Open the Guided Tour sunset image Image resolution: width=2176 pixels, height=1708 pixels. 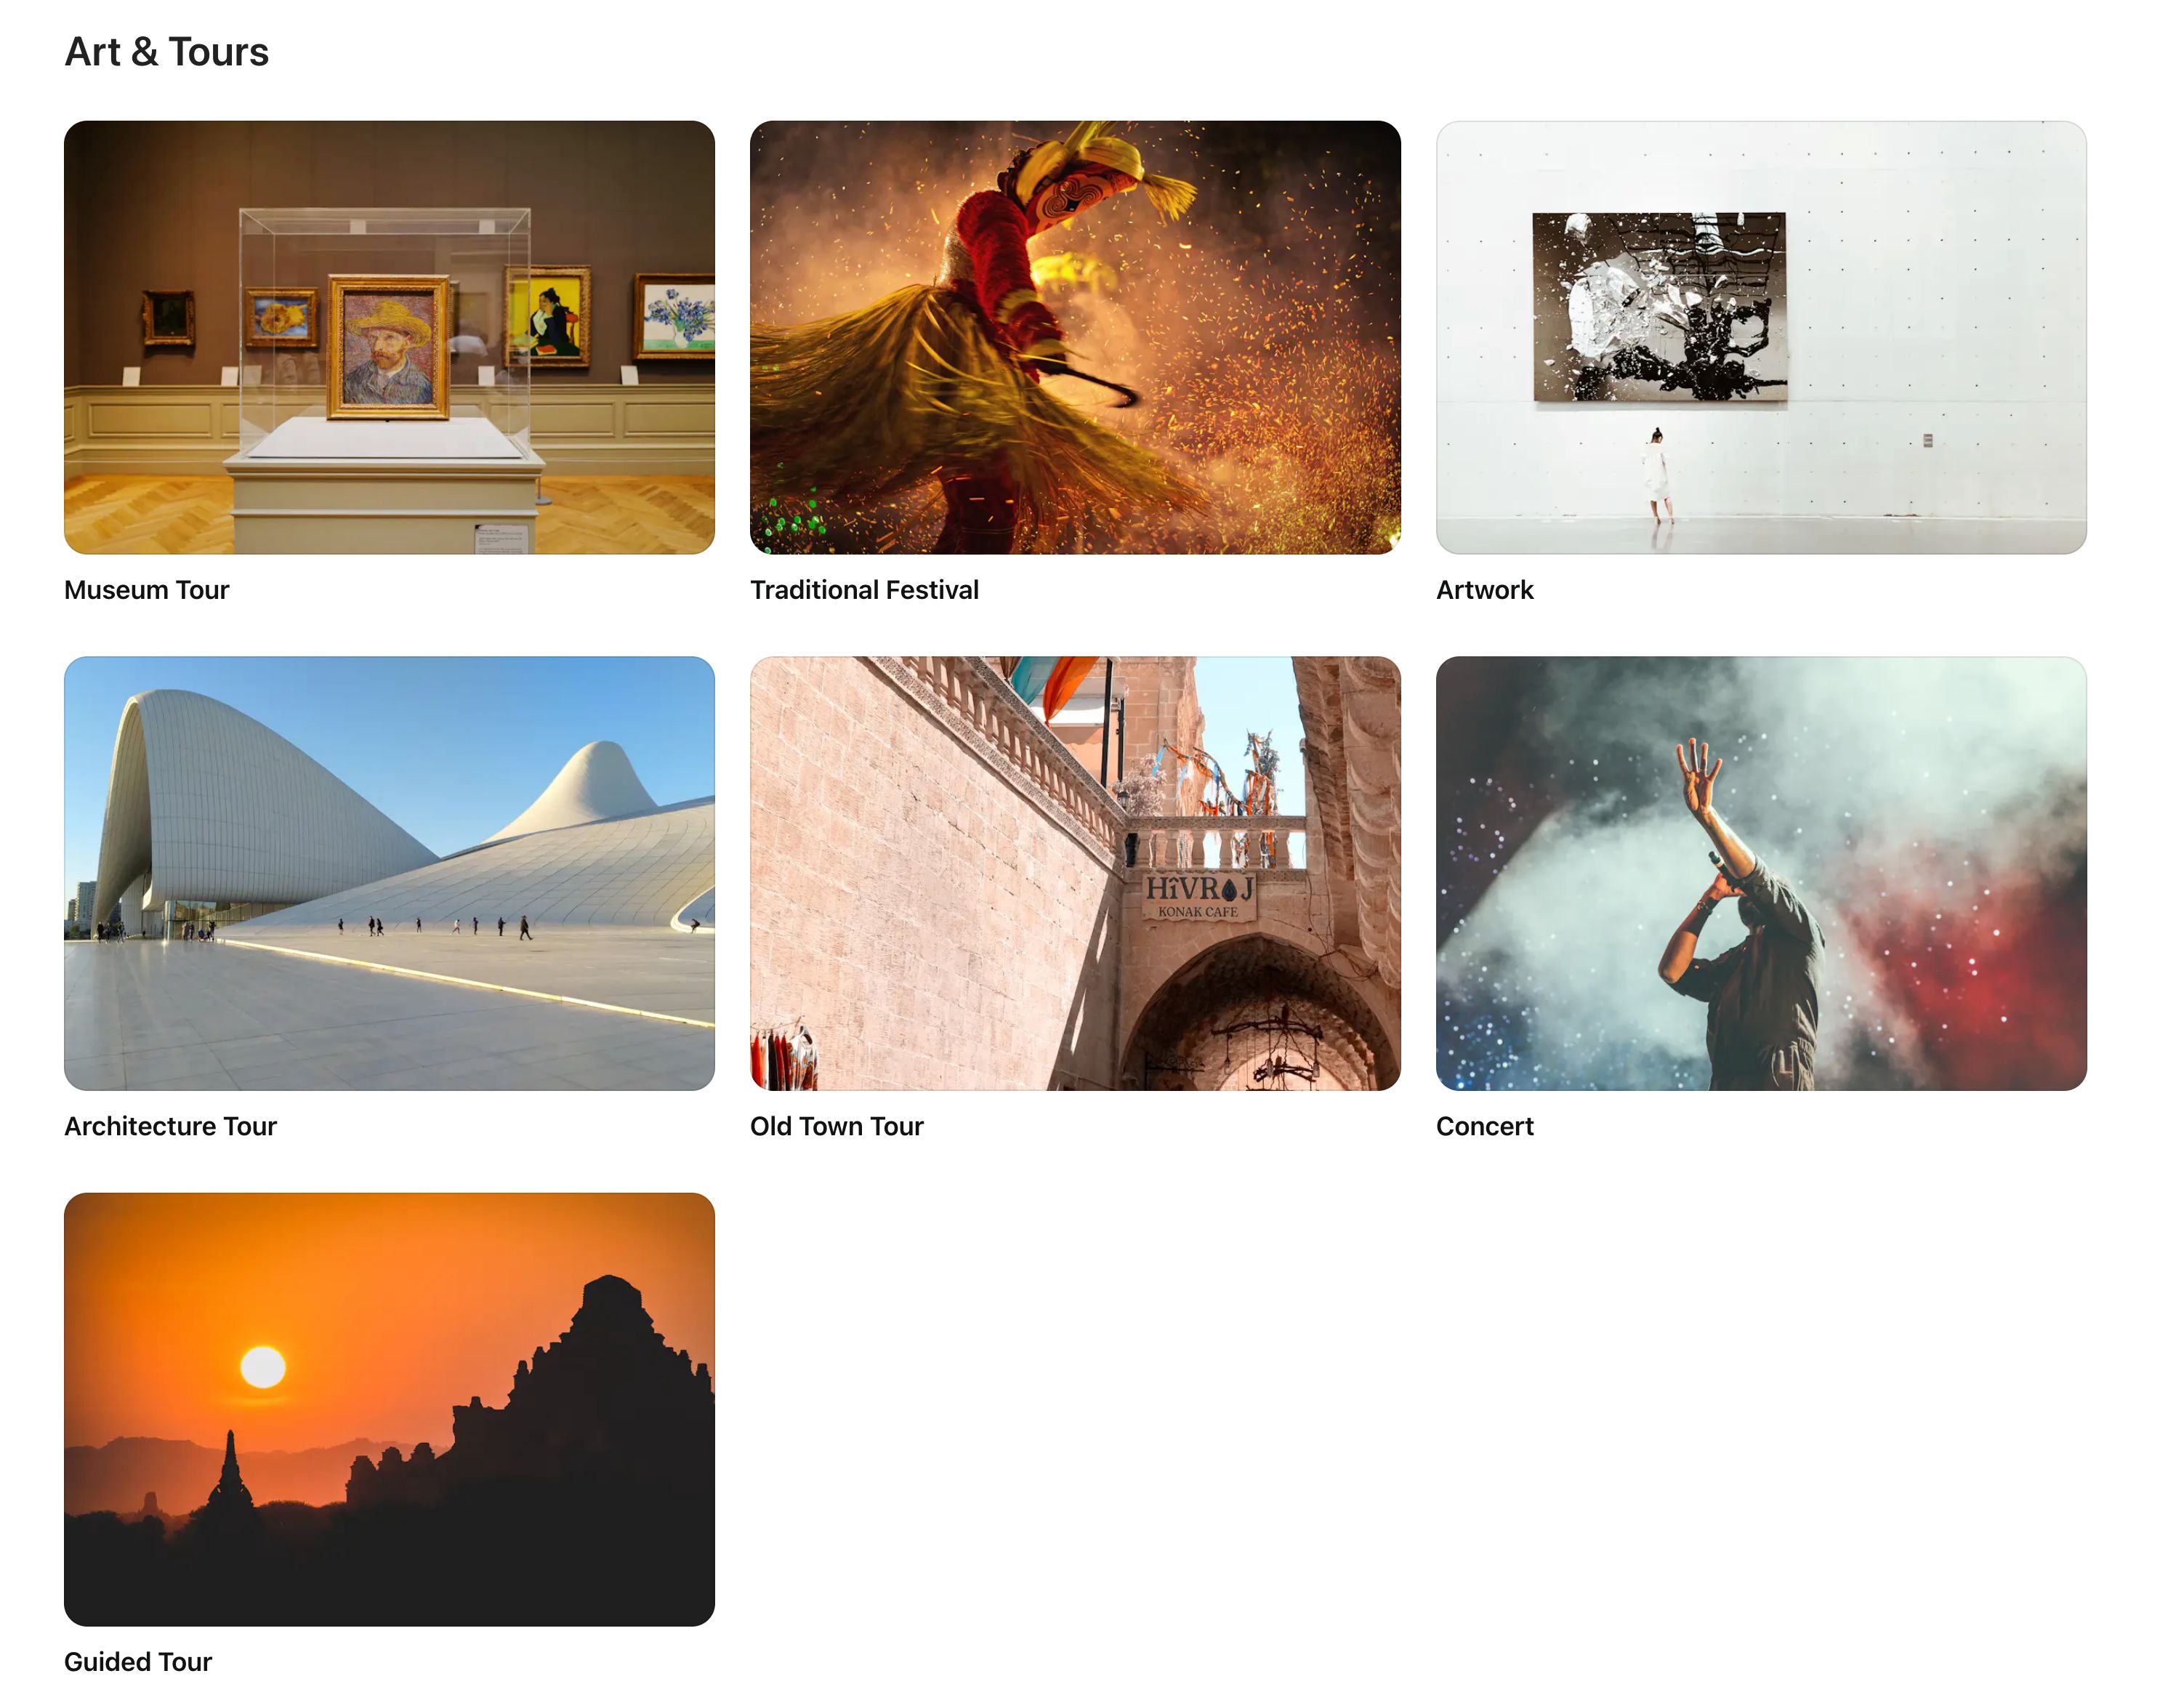(389, 1409)
